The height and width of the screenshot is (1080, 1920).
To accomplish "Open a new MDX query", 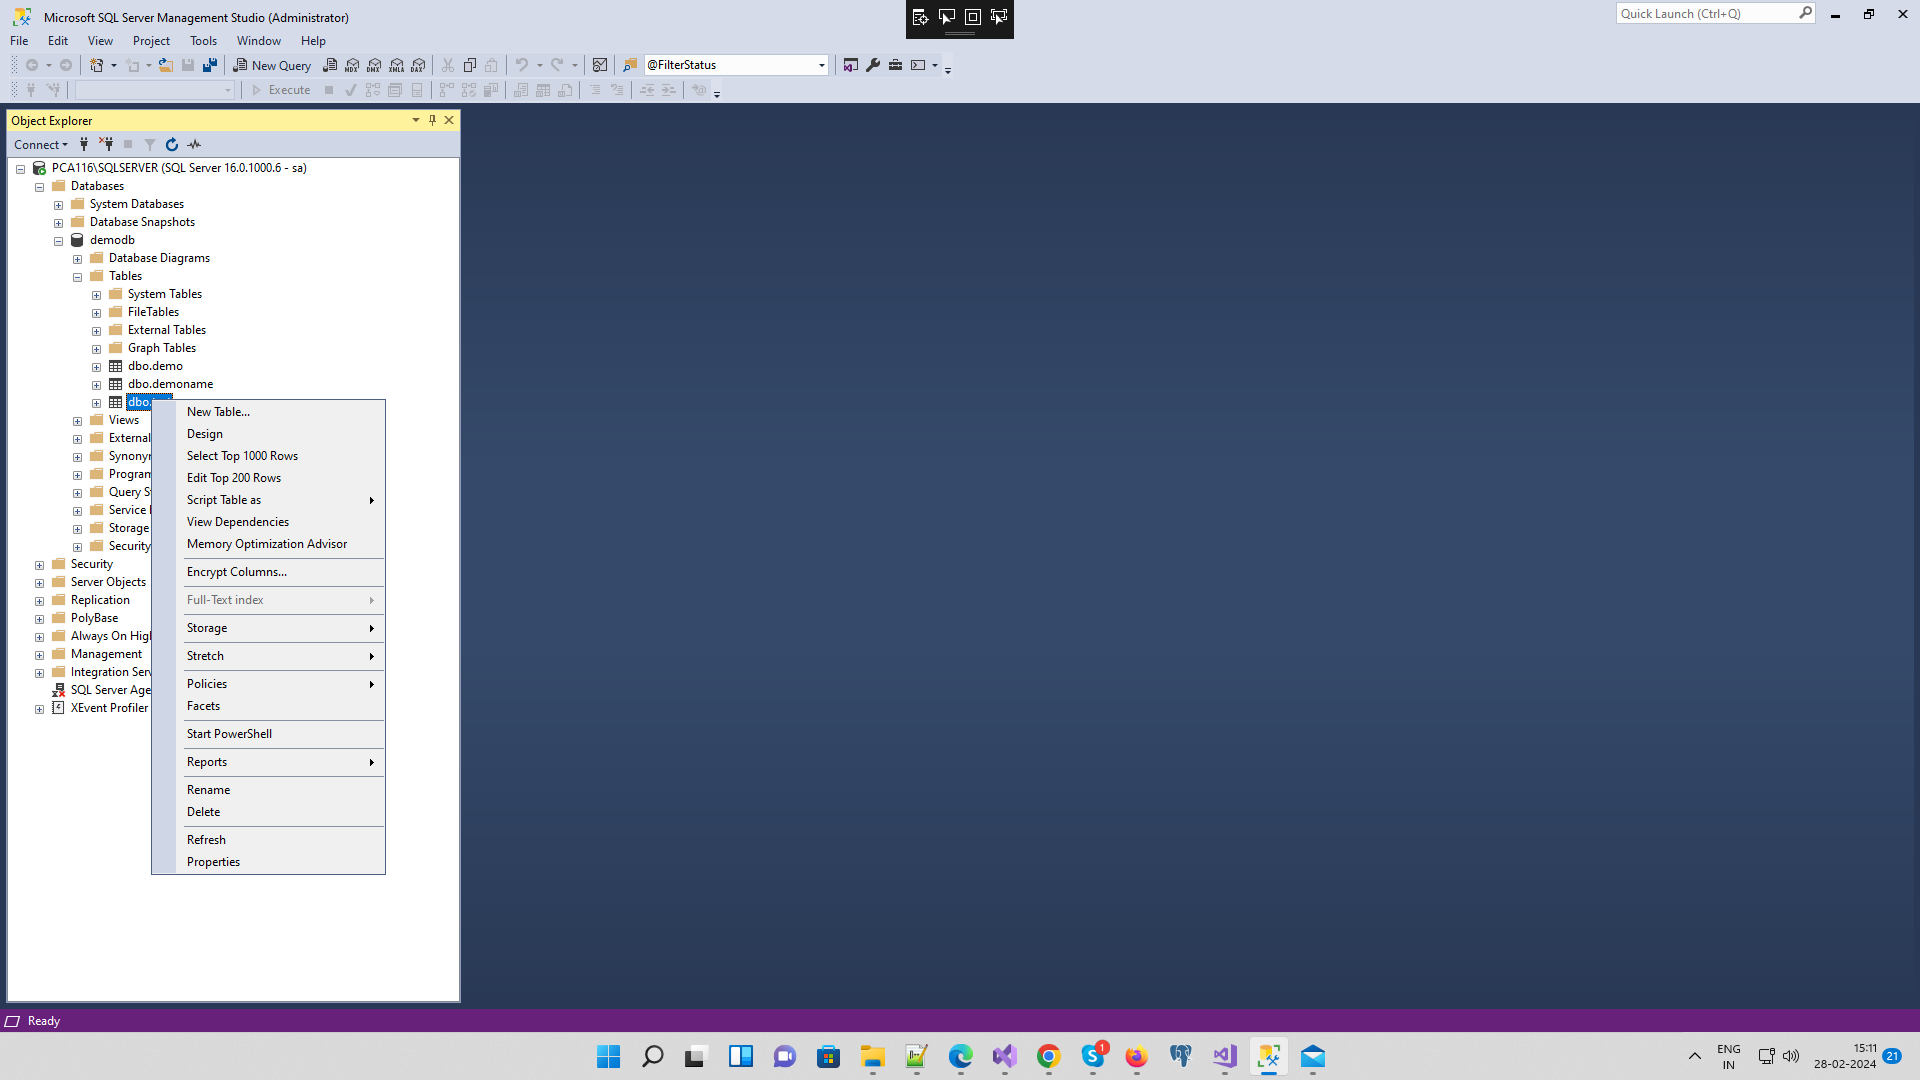I will 352,65.
